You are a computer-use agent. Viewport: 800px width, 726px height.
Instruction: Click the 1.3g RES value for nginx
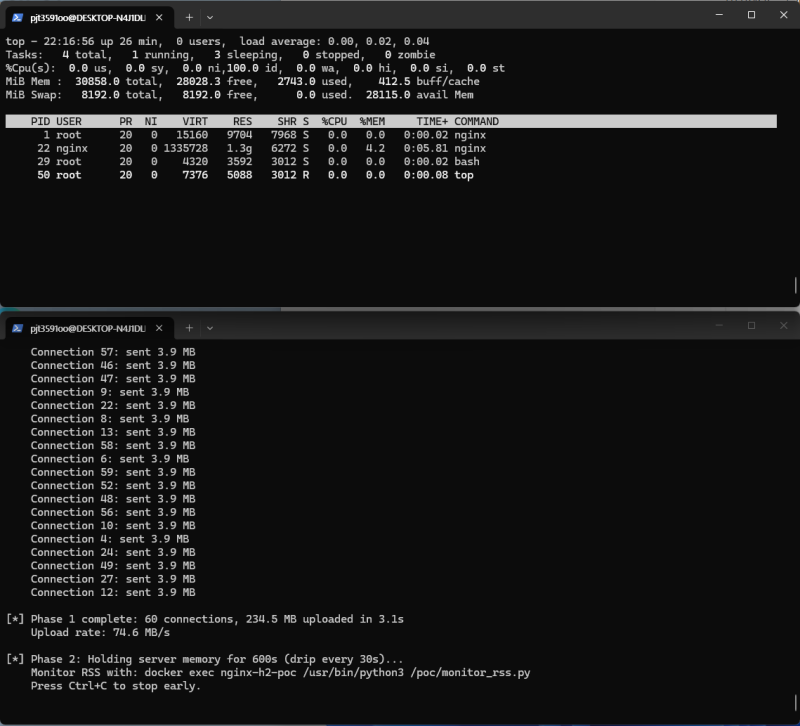[x=239, y=148]
